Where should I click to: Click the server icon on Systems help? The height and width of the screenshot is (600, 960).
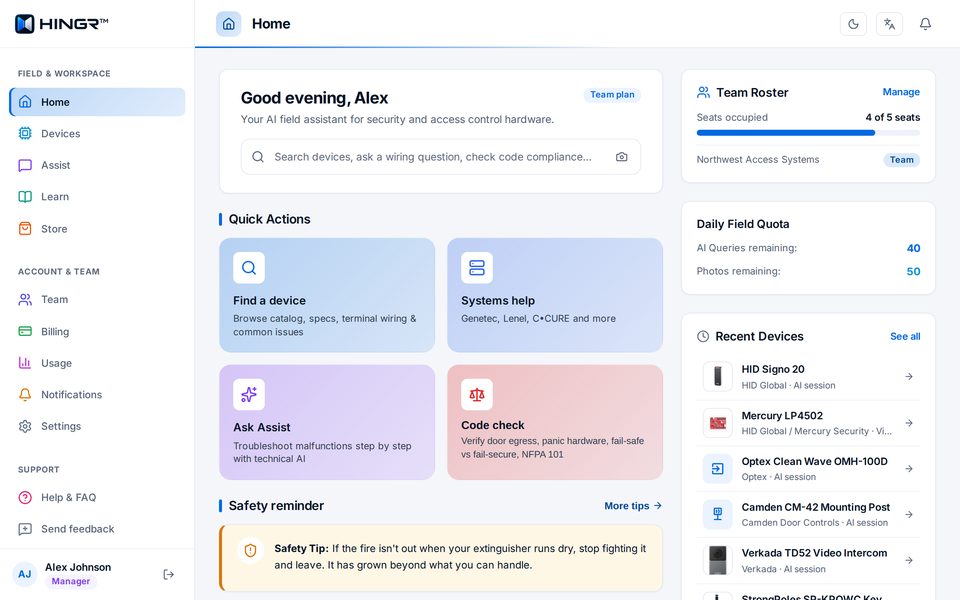pyautogui.click(x=477, y=268)
